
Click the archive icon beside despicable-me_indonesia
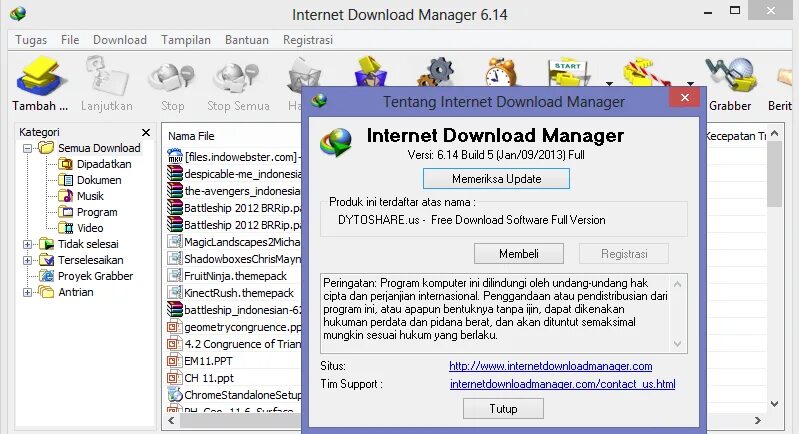tap(175, 174)
